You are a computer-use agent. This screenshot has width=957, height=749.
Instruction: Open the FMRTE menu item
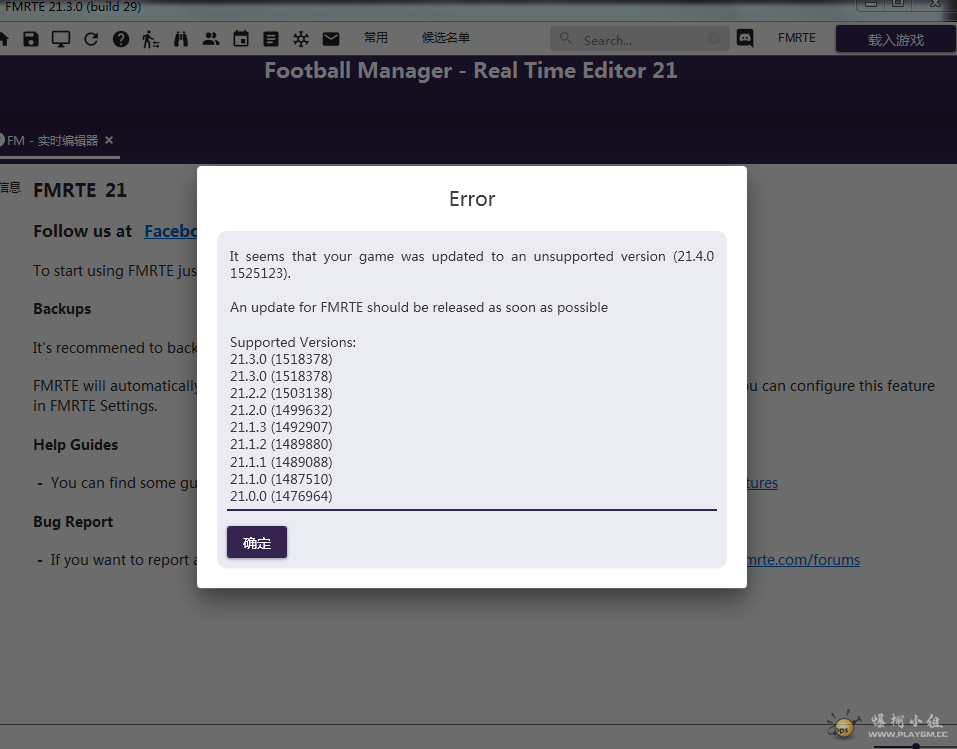pyautogui.click(x=797, y=38)
